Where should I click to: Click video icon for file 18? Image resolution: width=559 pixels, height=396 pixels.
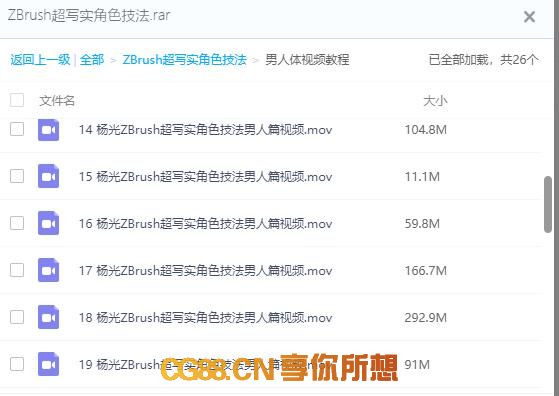(x=48, y=317)
